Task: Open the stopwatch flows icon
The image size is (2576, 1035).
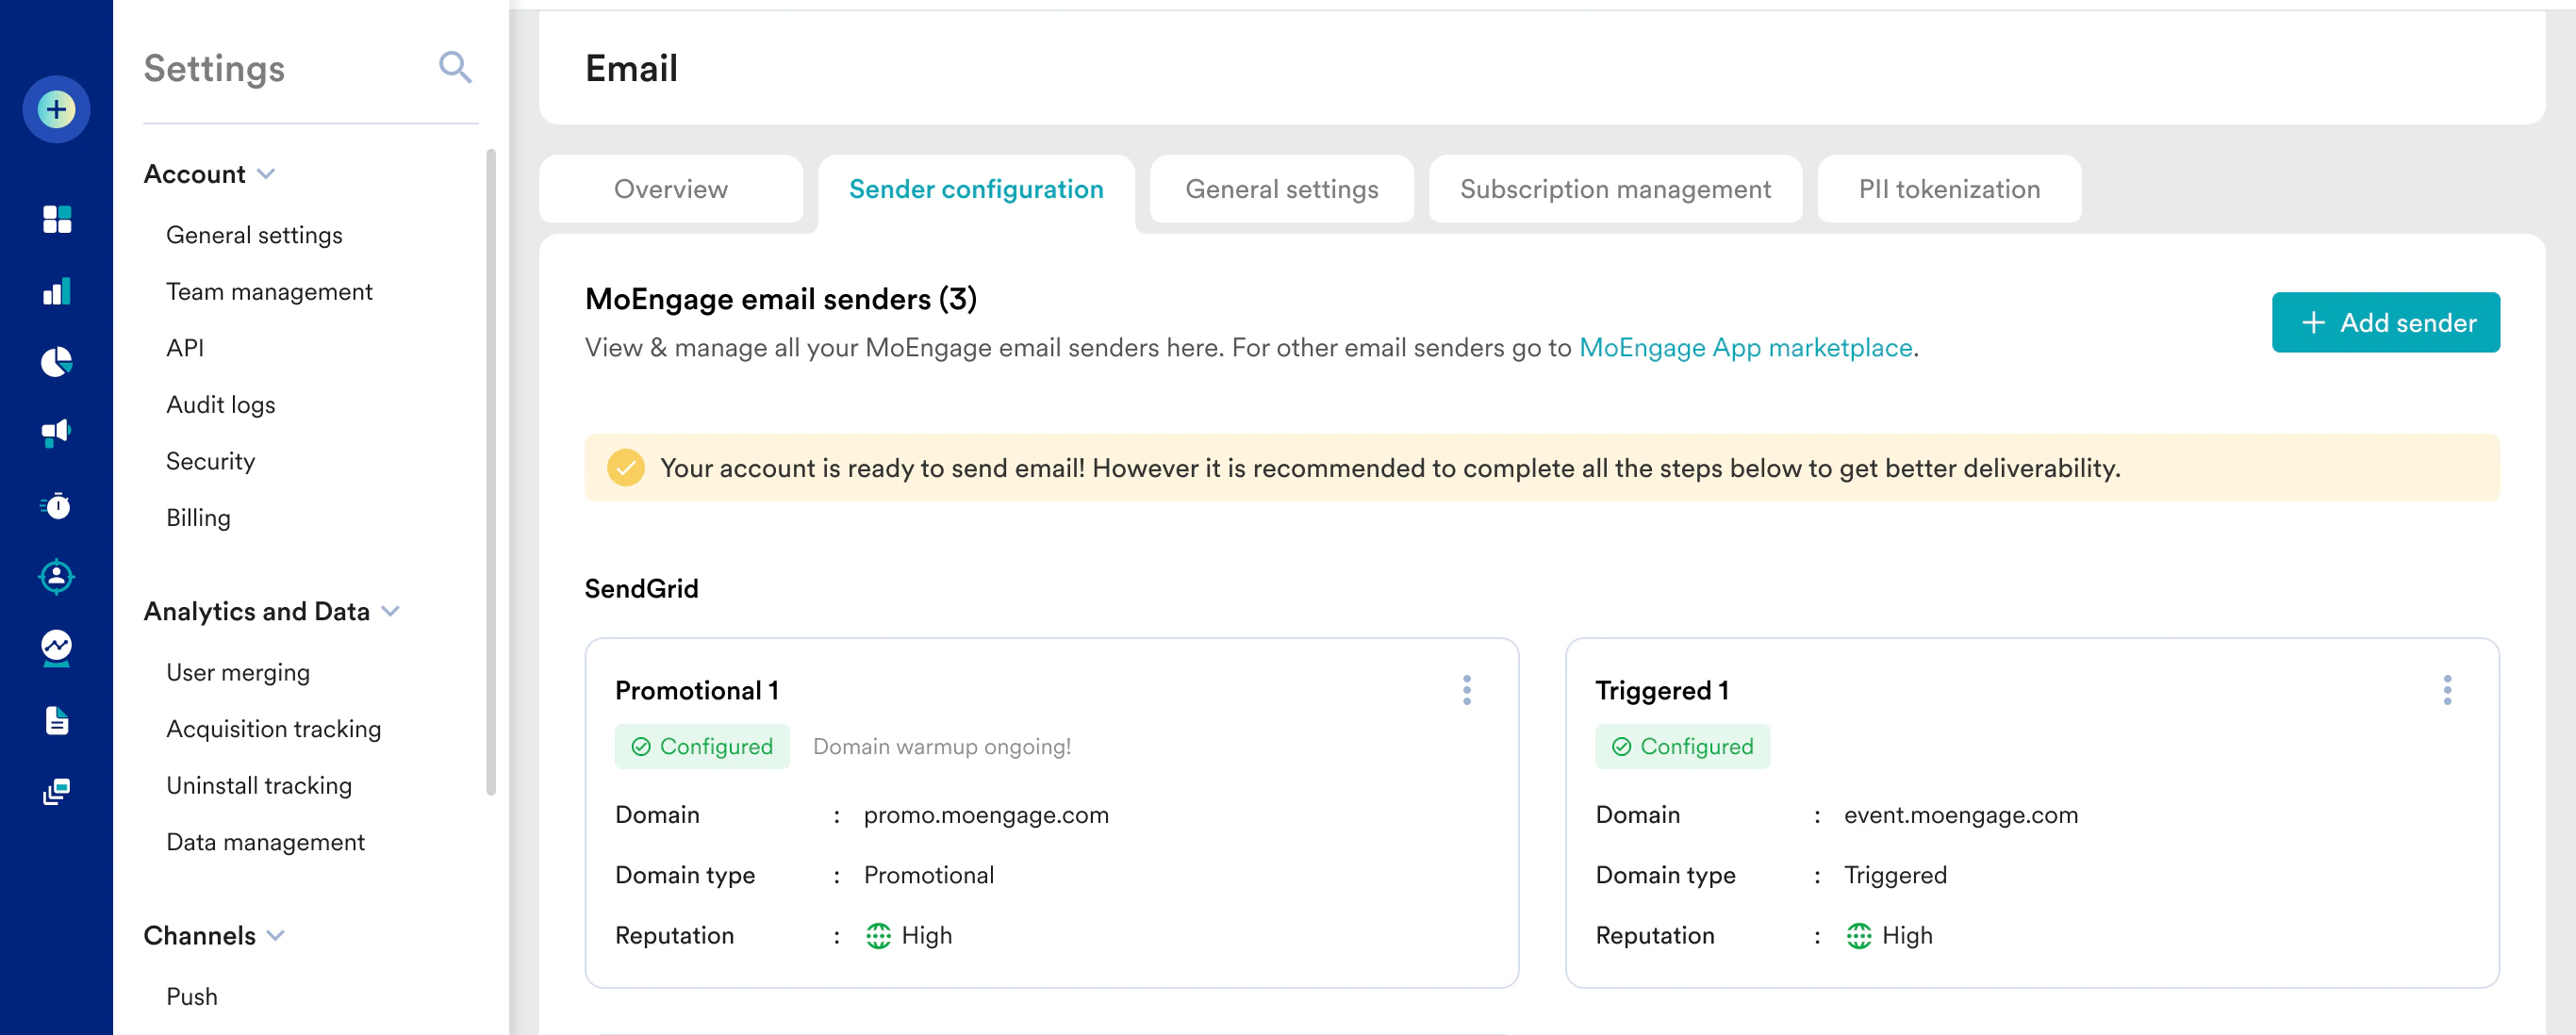Action: [56, 506]
